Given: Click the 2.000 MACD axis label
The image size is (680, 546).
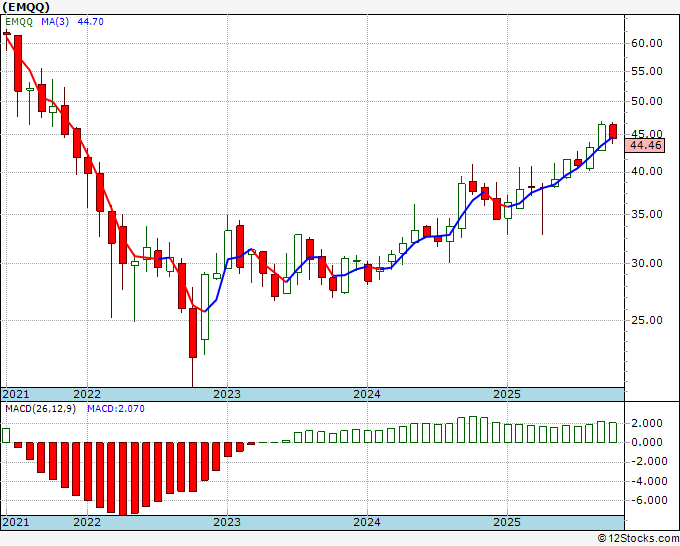Looking at the screenshot, I should click(649, 423).
